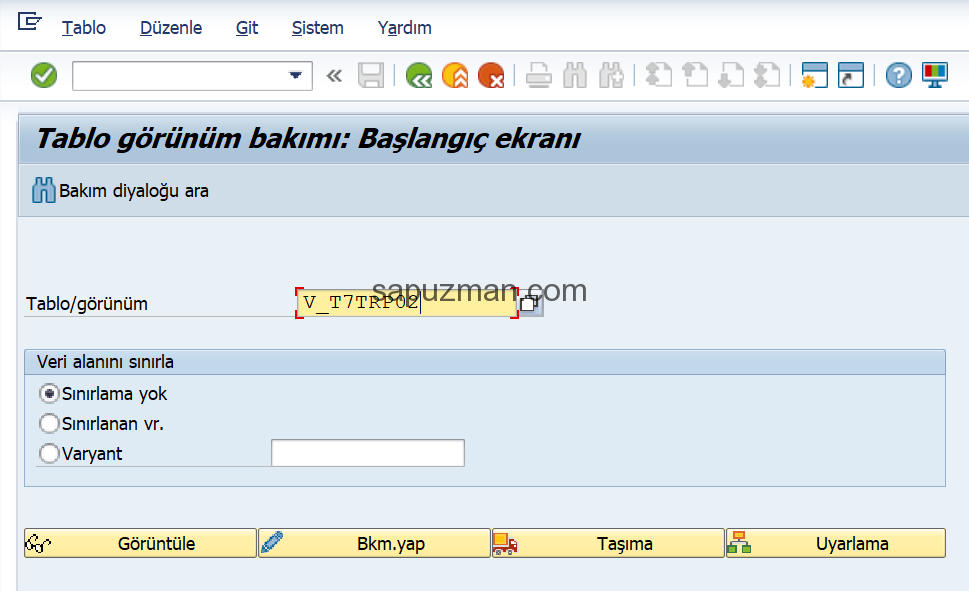Click the Generate Shortcut icon

point(851,75)
